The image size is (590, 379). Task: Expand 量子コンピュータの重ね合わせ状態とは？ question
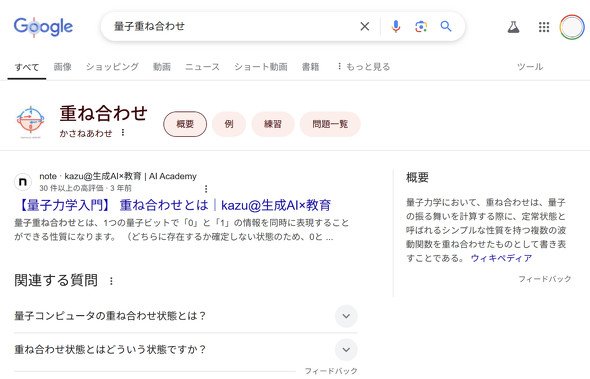pos(186,316)
